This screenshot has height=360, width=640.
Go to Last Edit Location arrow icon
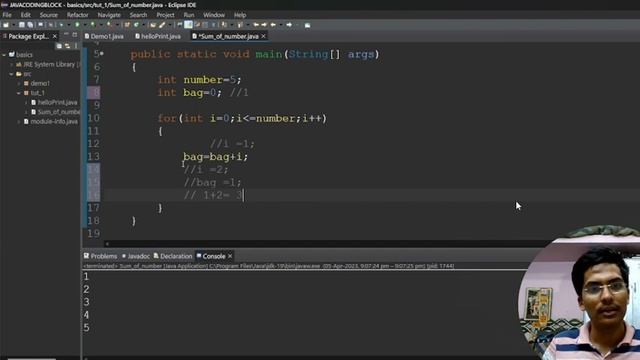(256, 25)
